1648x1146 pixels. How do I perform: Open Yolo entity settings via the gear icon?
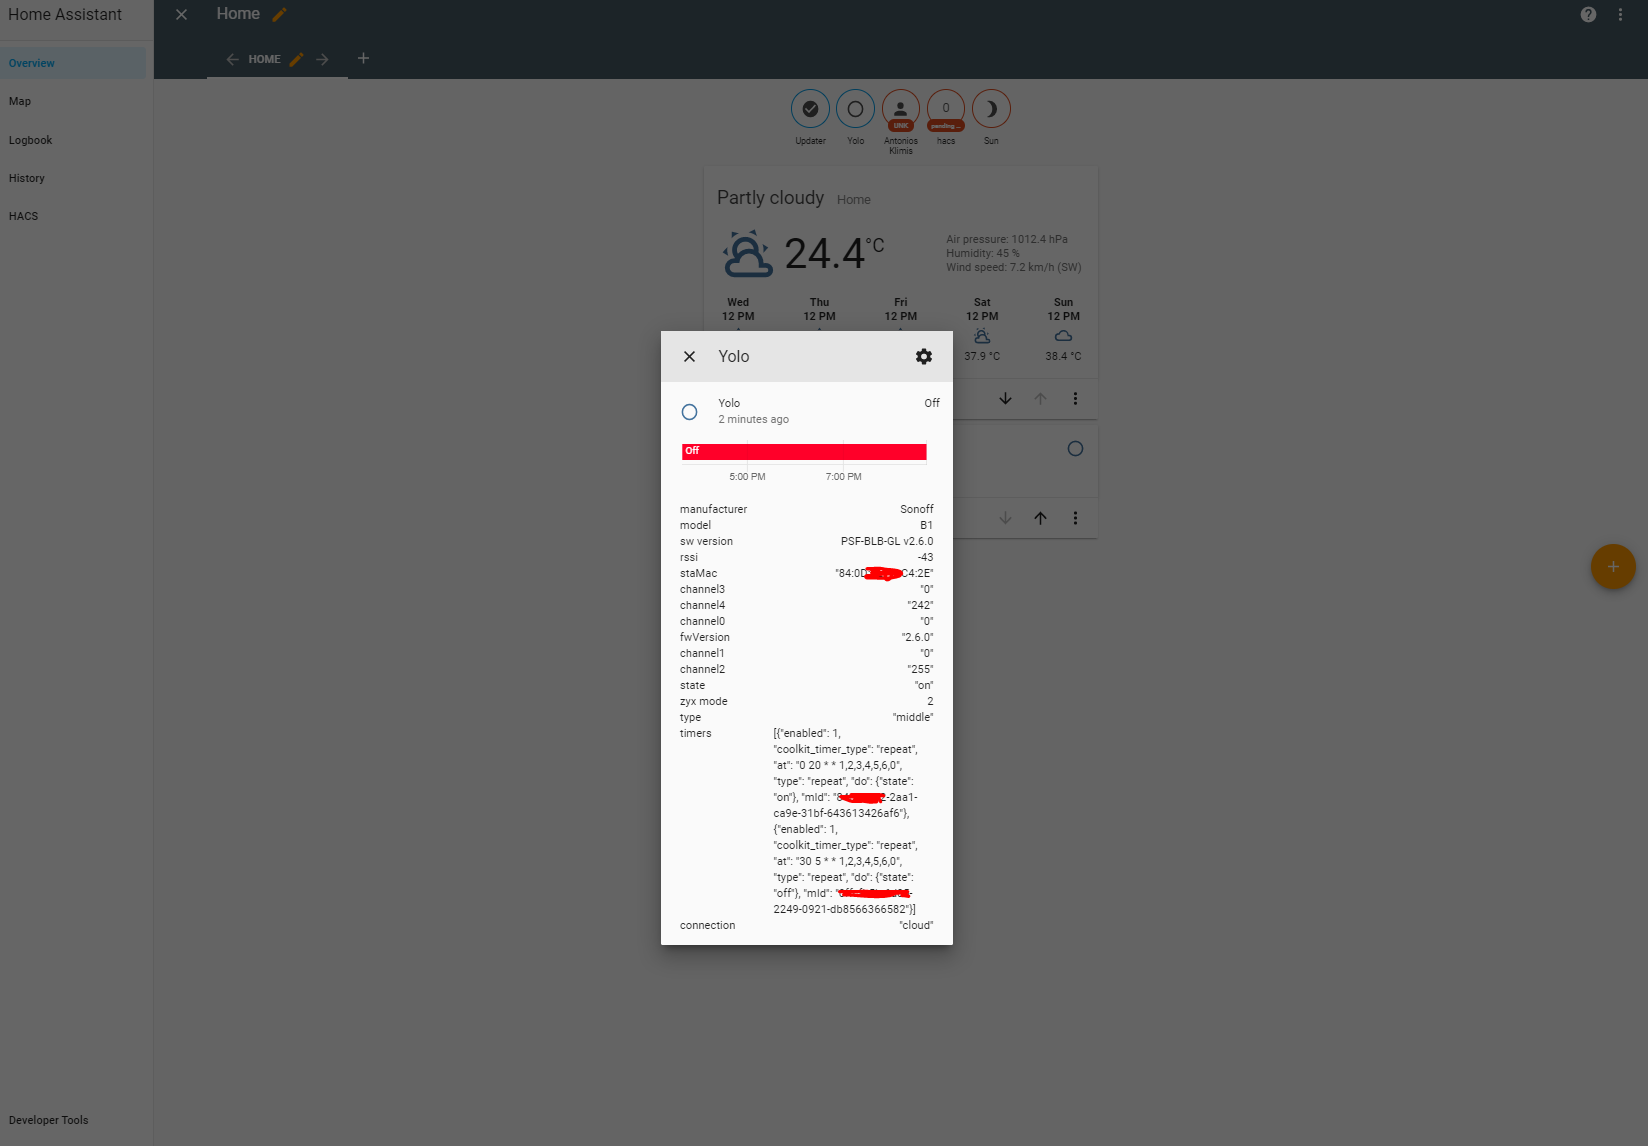click(x=923, y=356)
